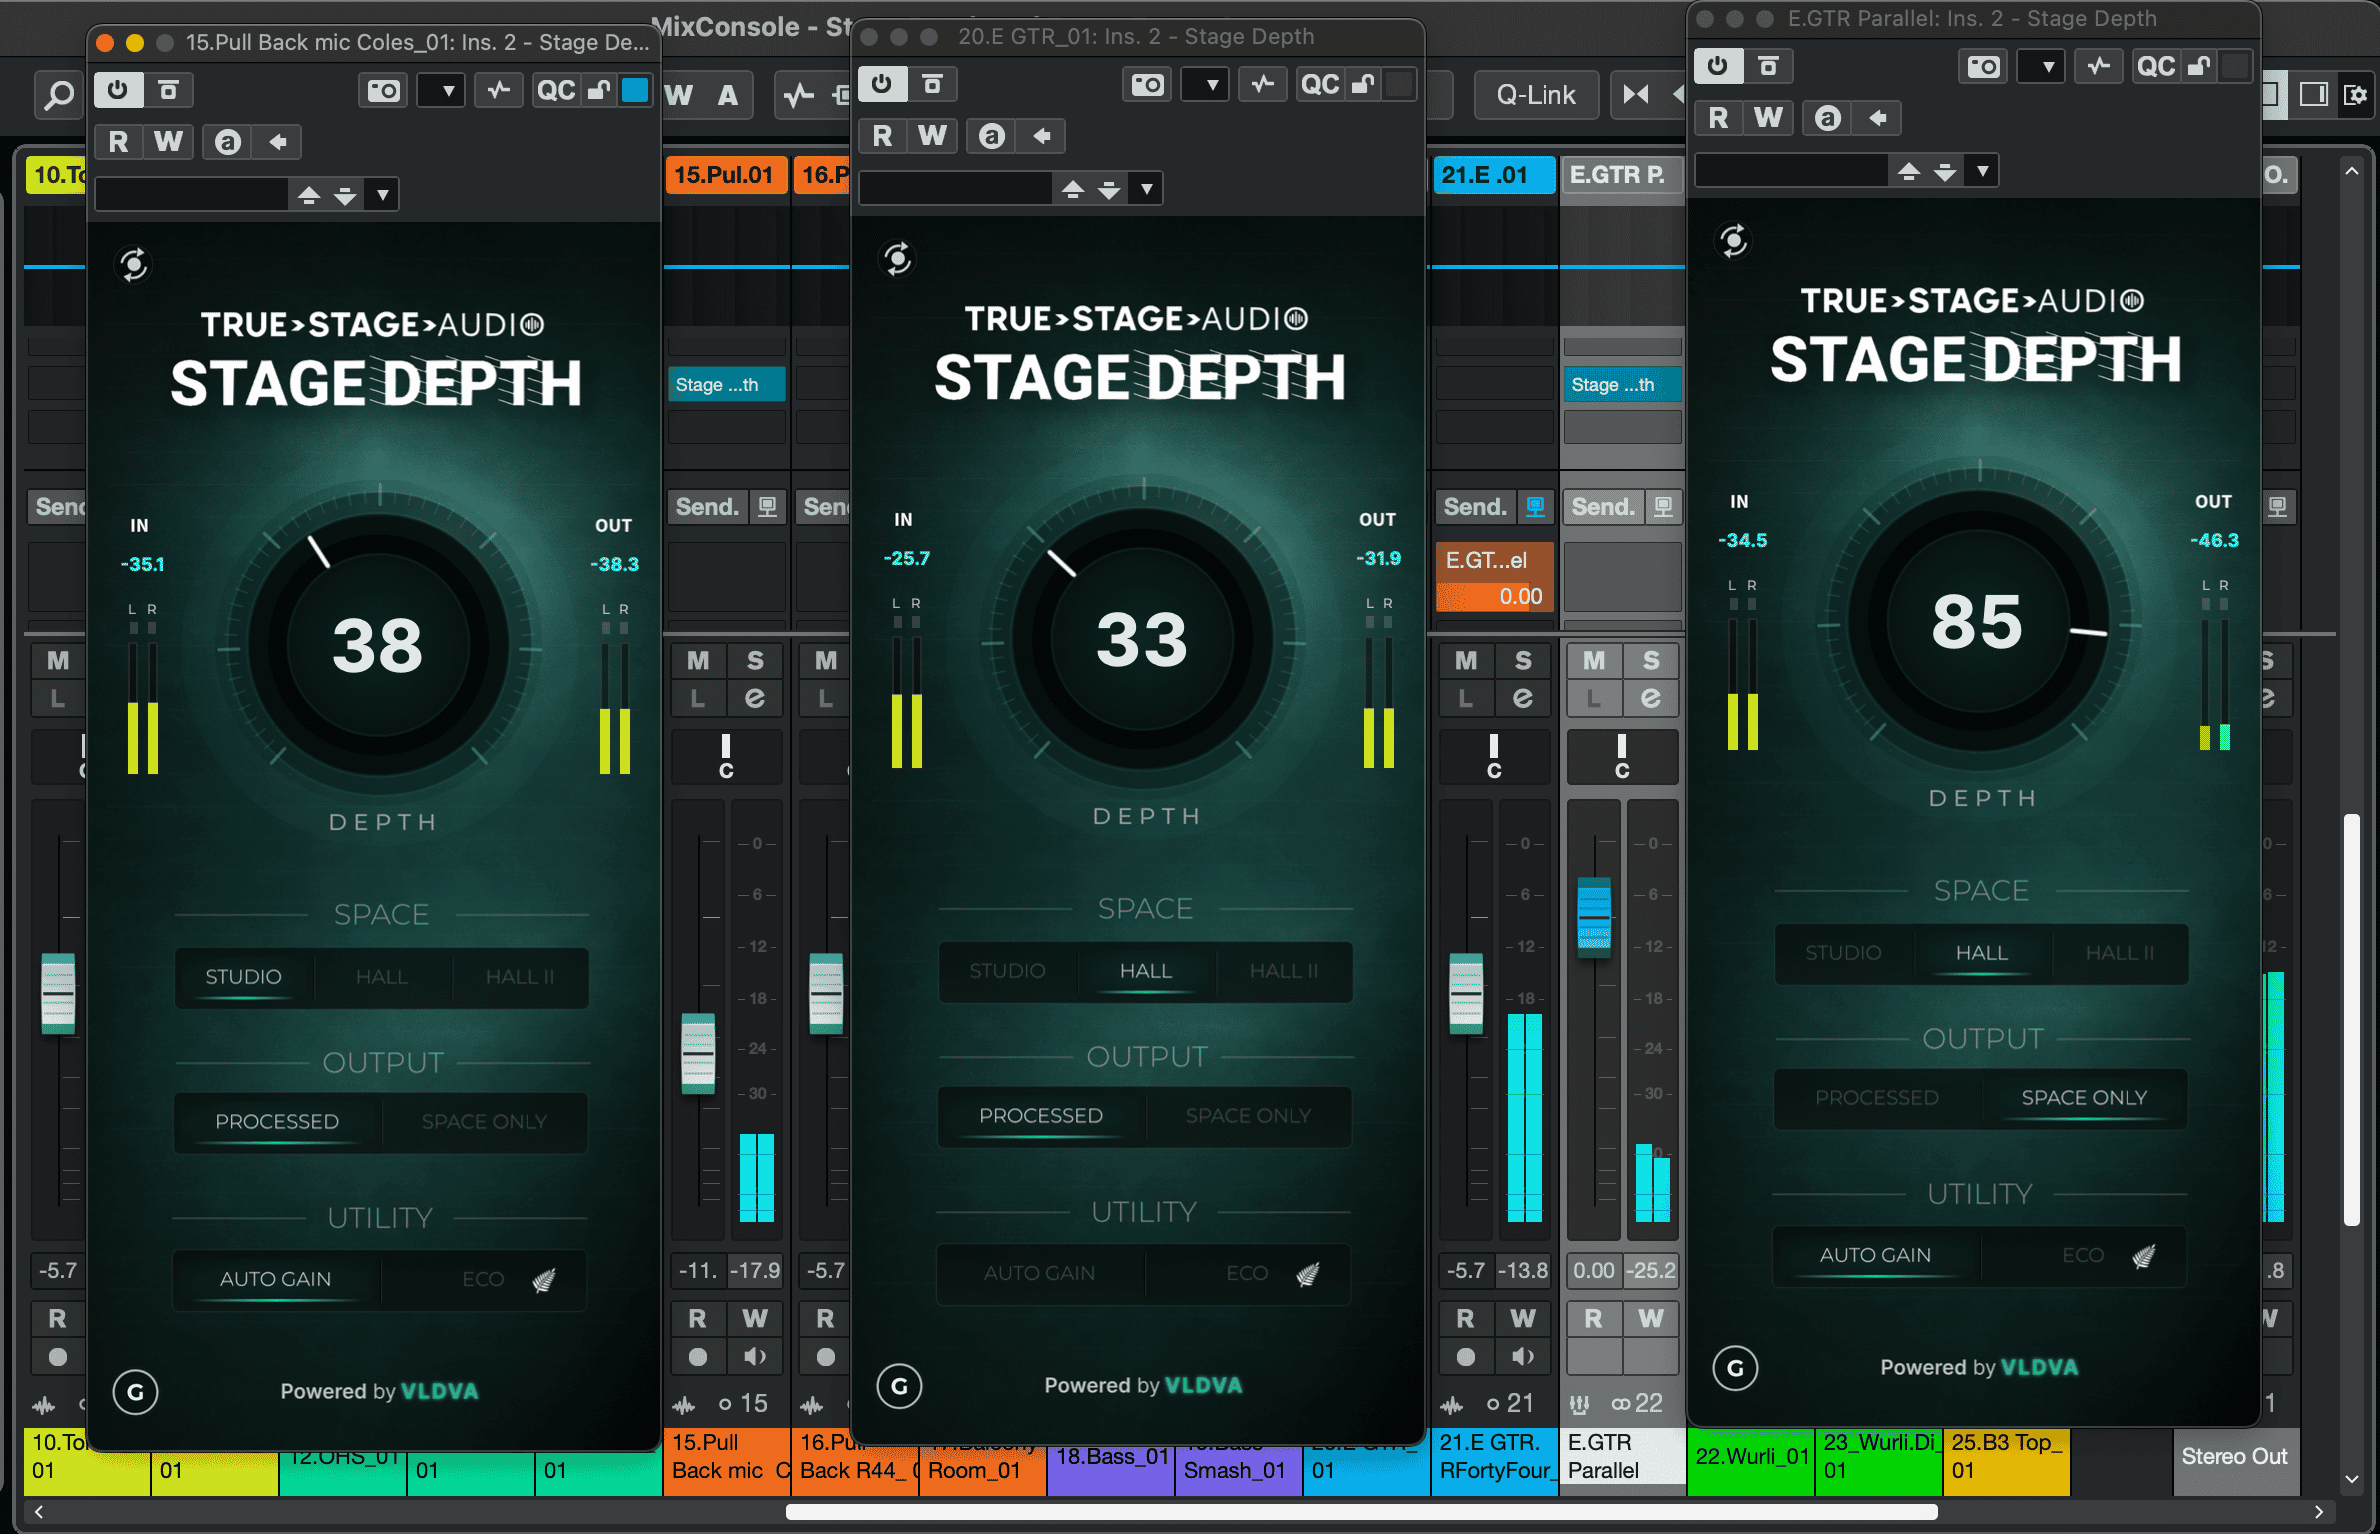Load previous preset in 15.Pull Back window
This screenshot has width=2380, height=1534.
point(309,195)
